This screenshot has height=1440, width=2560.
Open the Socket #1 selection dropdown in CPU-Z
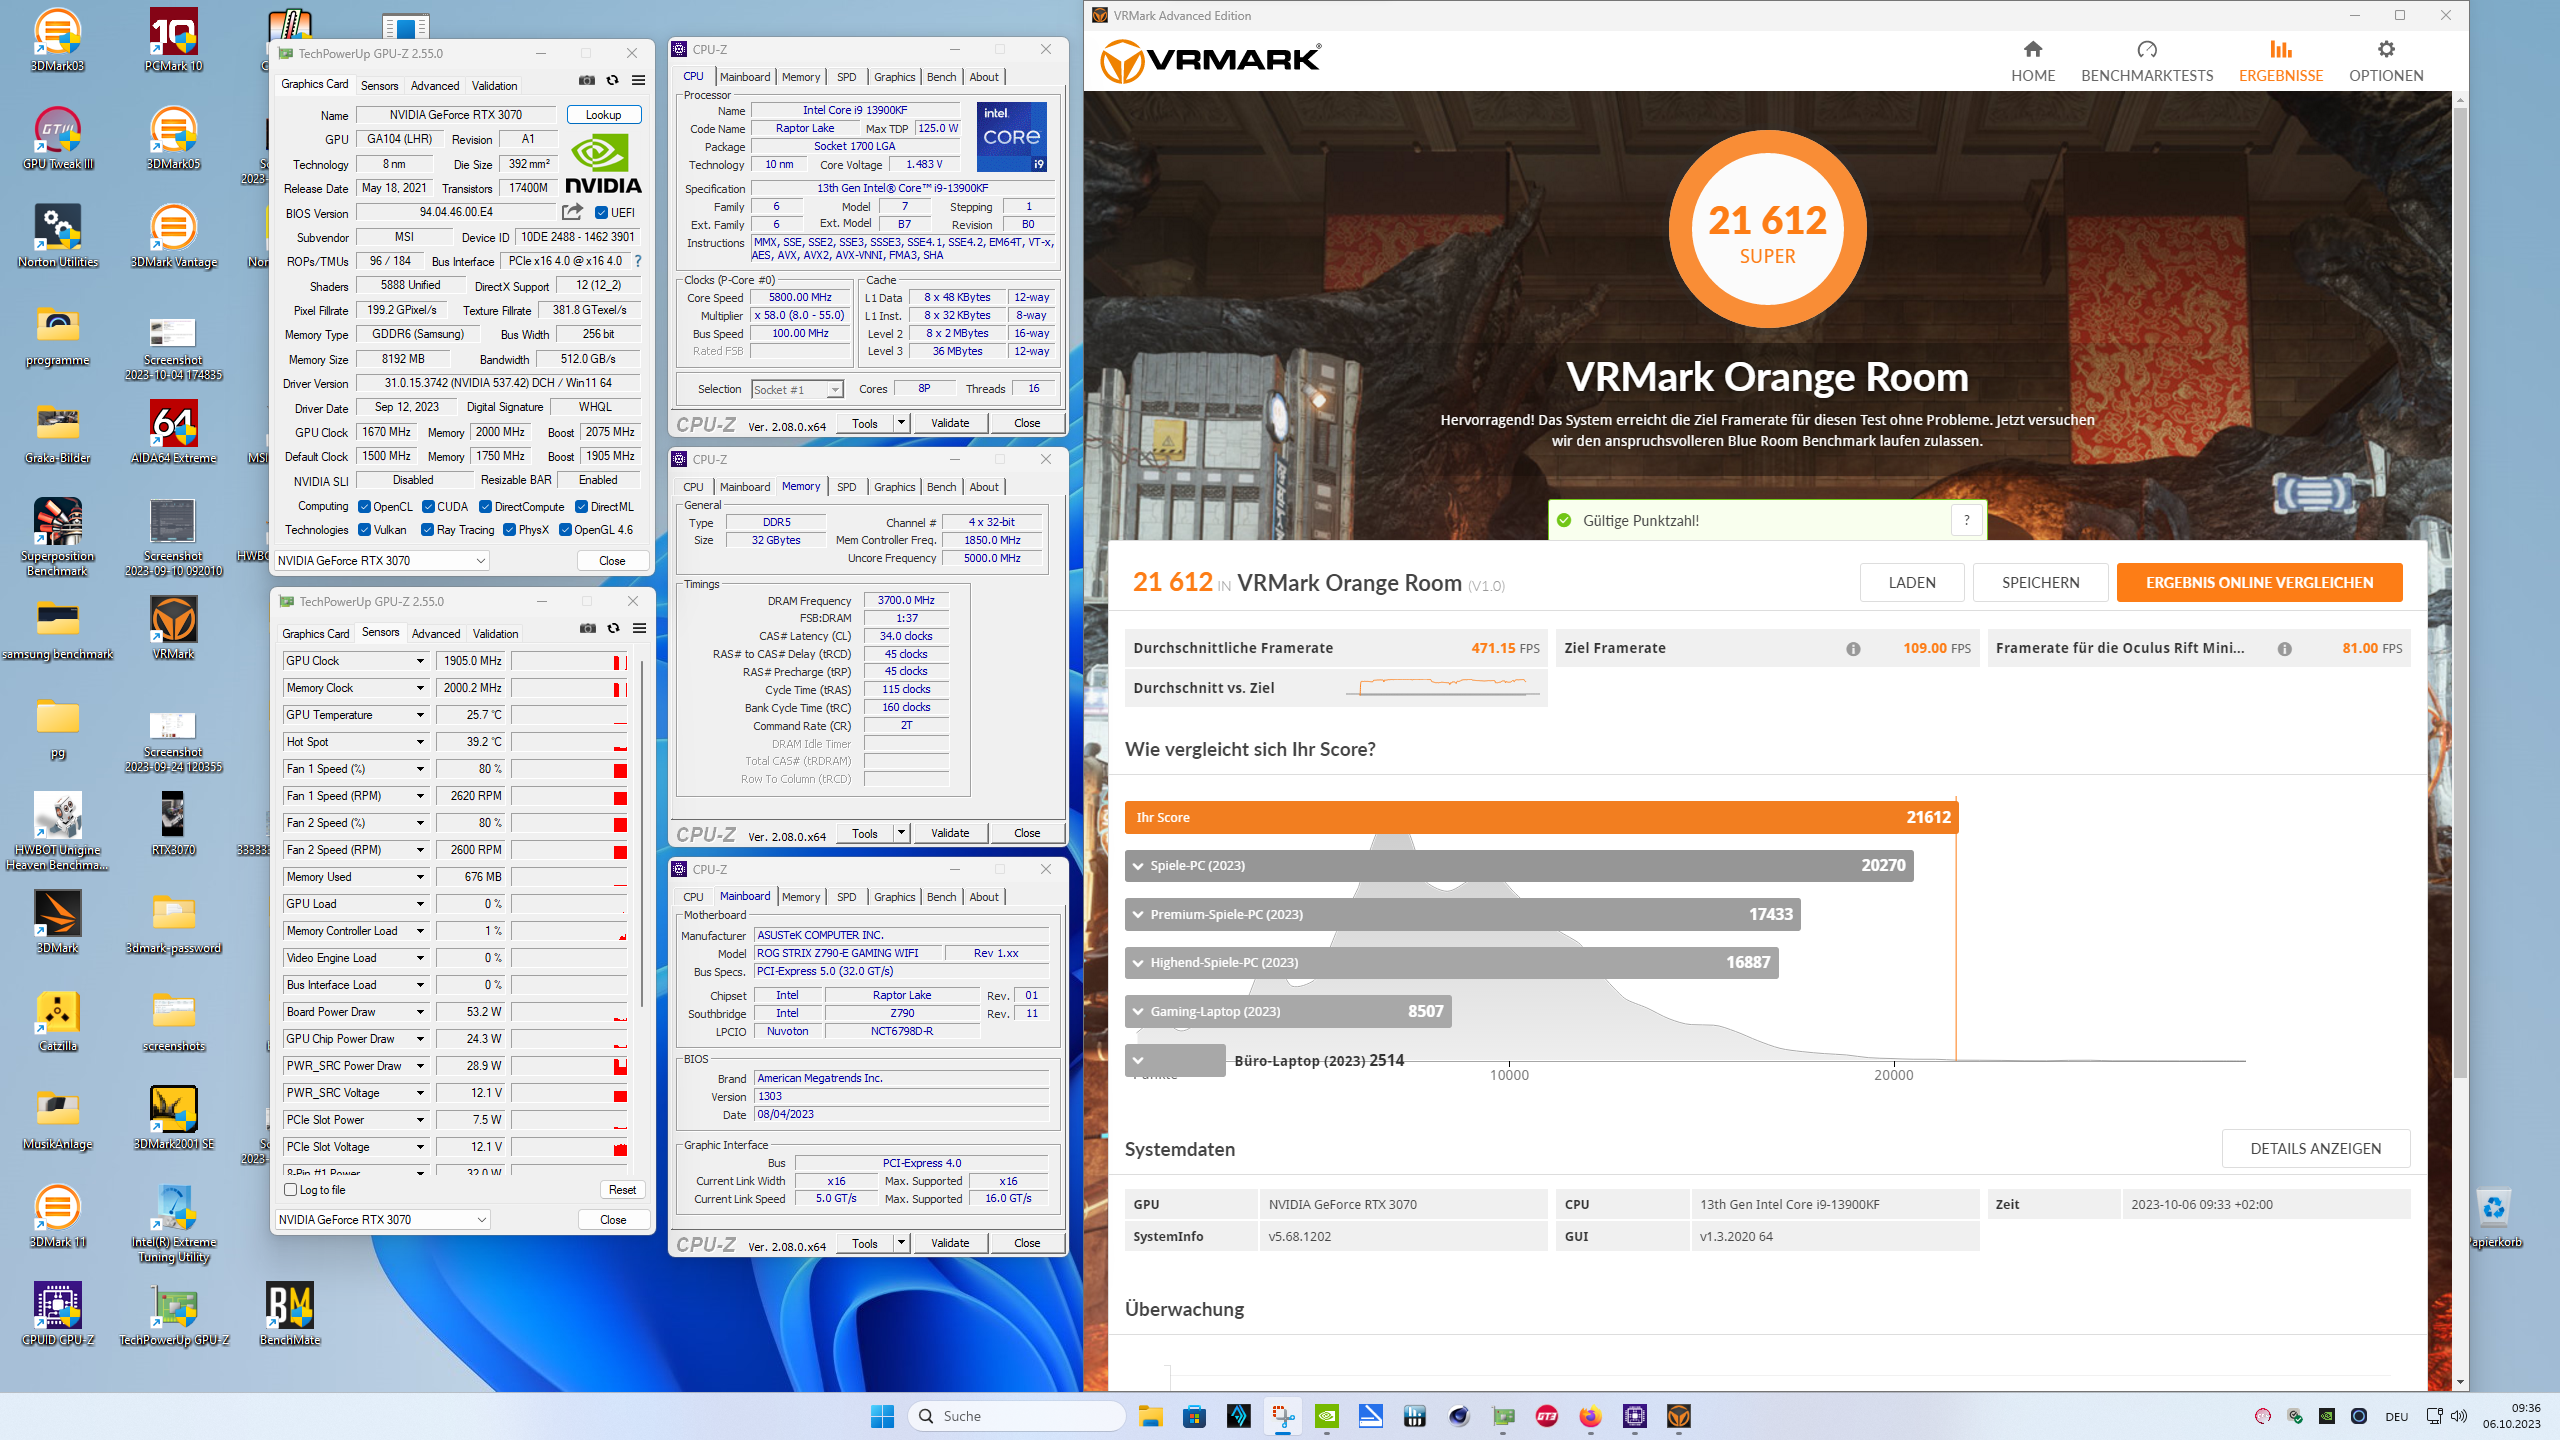click(x=797, y=389)
